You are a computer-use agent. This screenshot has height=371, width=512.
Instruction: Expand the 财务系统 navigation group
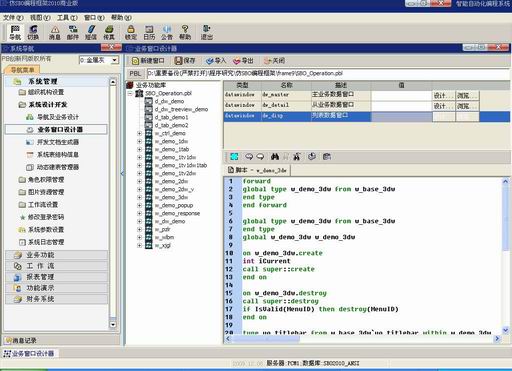(57, 299)
